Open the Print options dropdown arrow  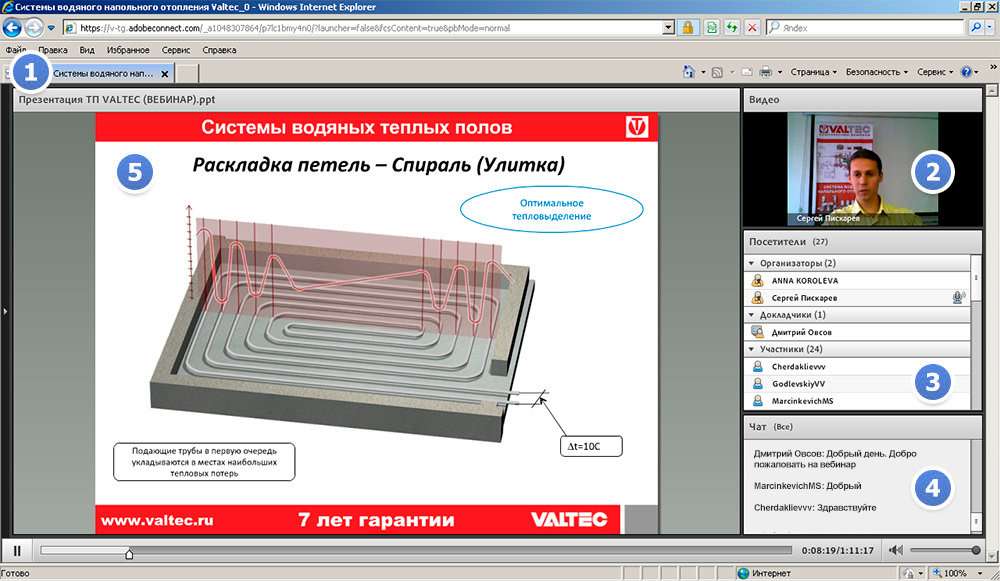779,72
